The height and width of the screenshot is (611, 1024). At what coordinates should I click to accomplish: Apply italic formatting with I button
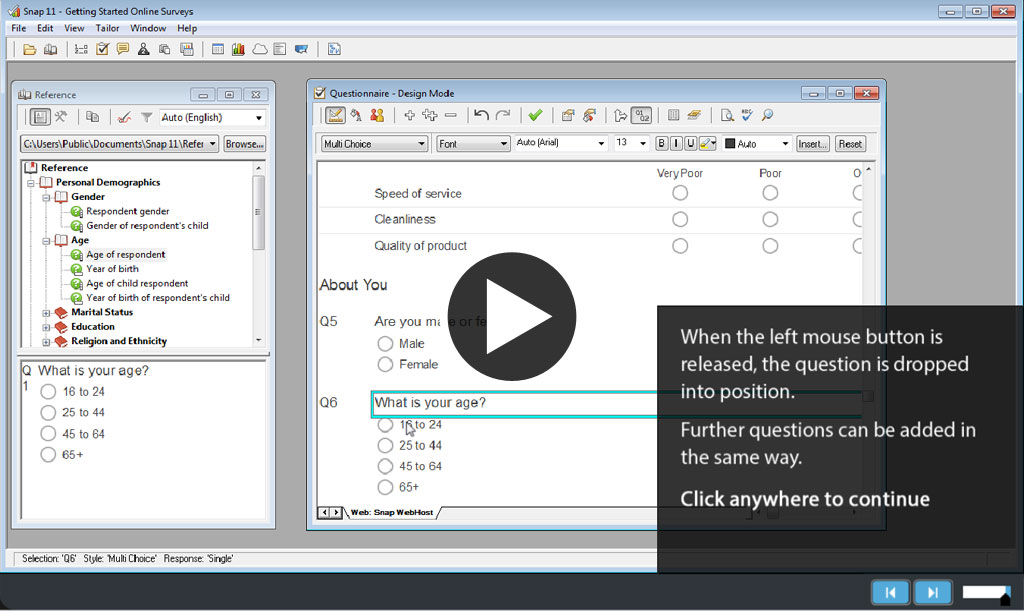tap(676, 144)
